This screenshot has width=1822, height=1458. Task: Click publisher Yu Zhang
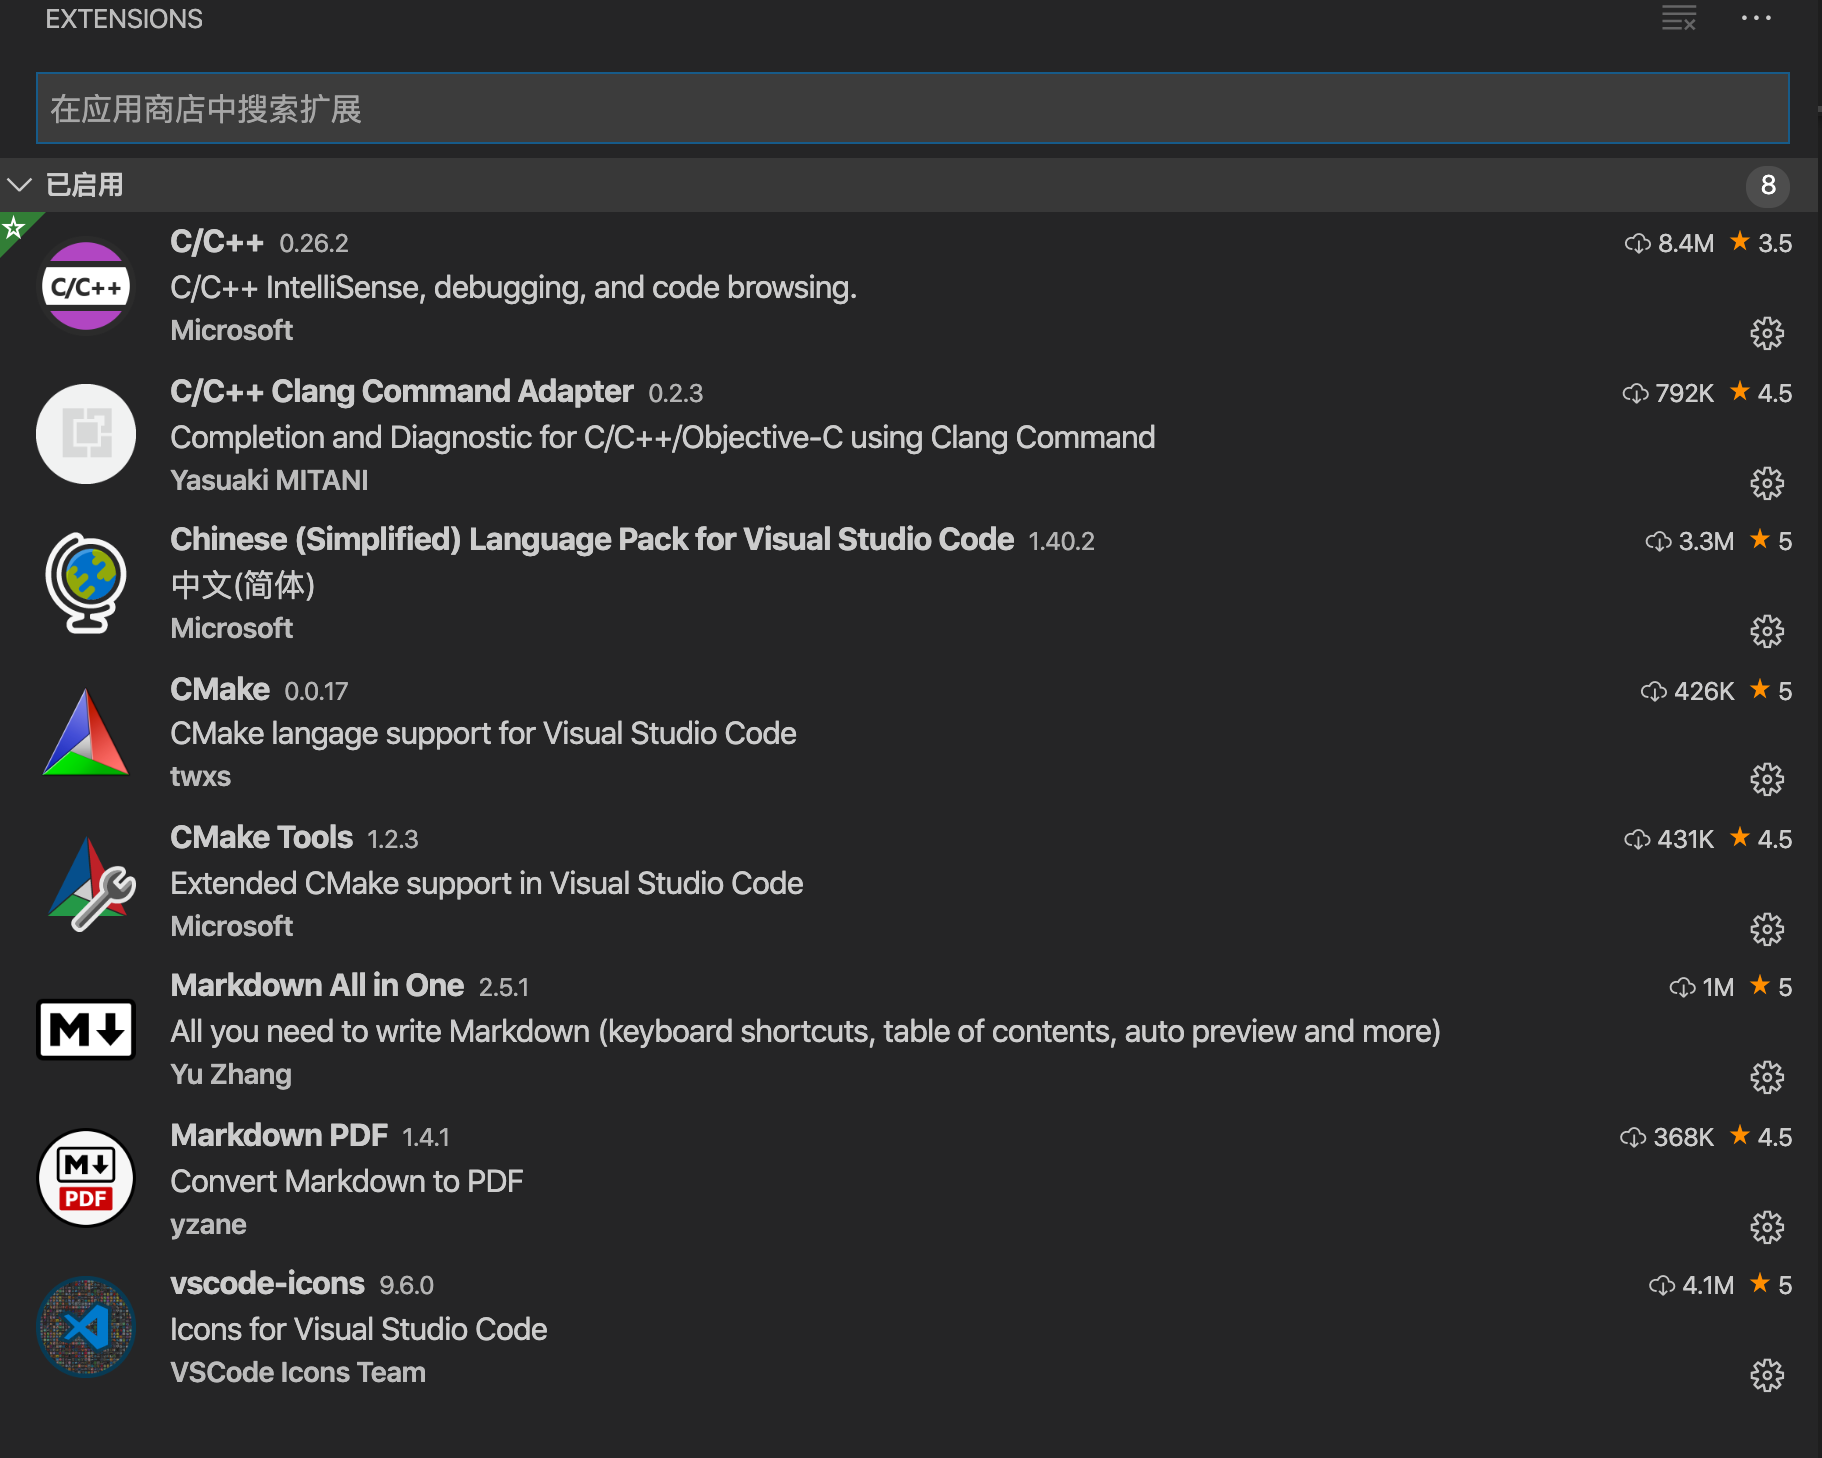pos(231,1074)
